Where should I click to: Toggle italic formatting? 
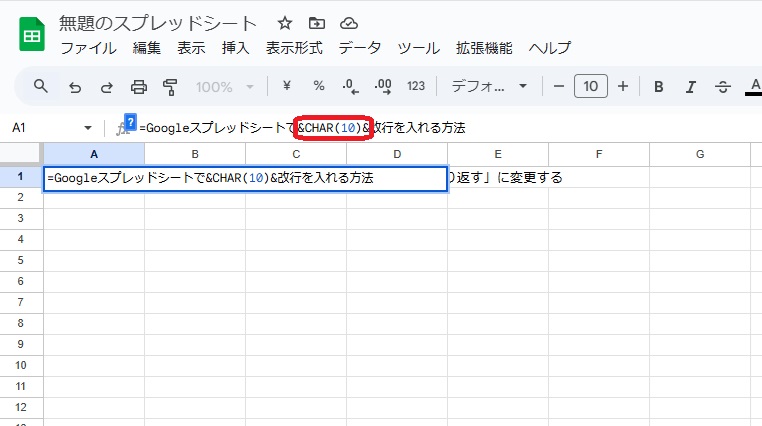[691, 87]
